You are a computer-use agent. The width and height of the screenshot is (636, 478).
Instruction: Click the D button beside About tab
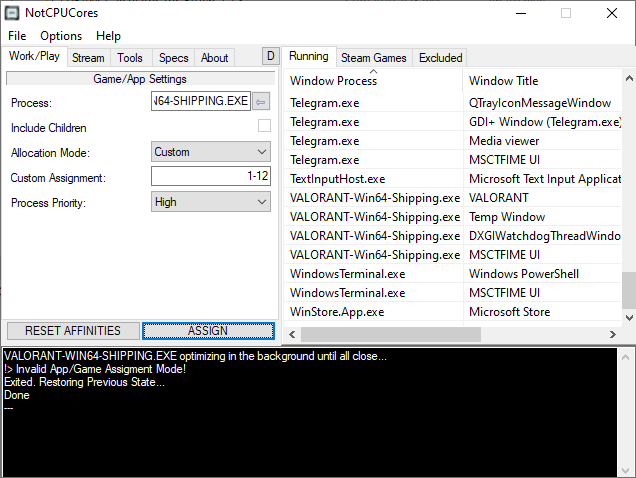271,56
